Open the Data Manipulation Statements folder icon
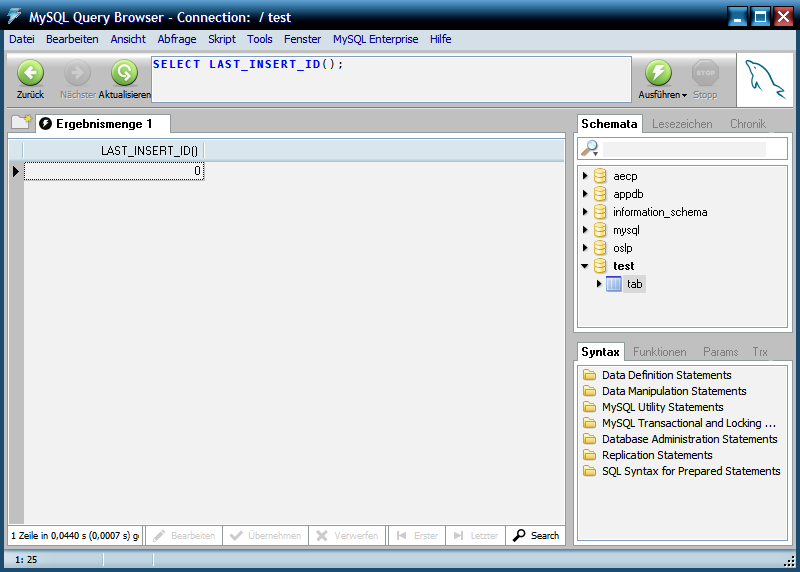 (x=590, y=391)
